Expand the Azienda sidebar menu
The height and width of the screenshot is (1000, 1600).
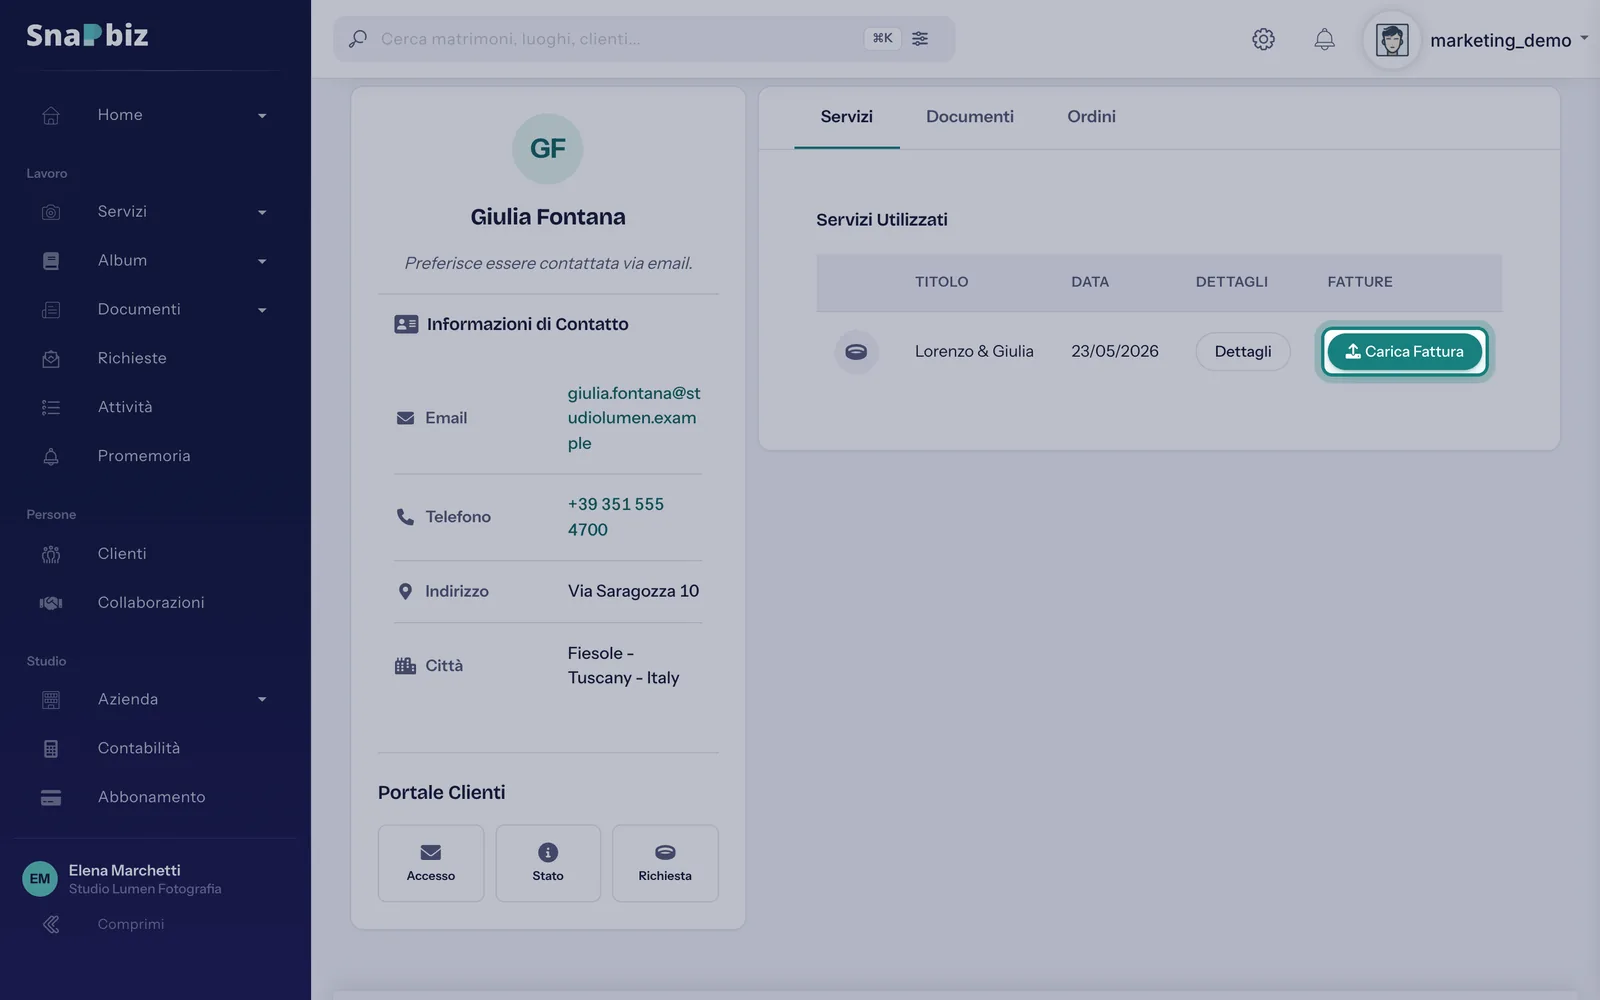click(x=262, y=700)
